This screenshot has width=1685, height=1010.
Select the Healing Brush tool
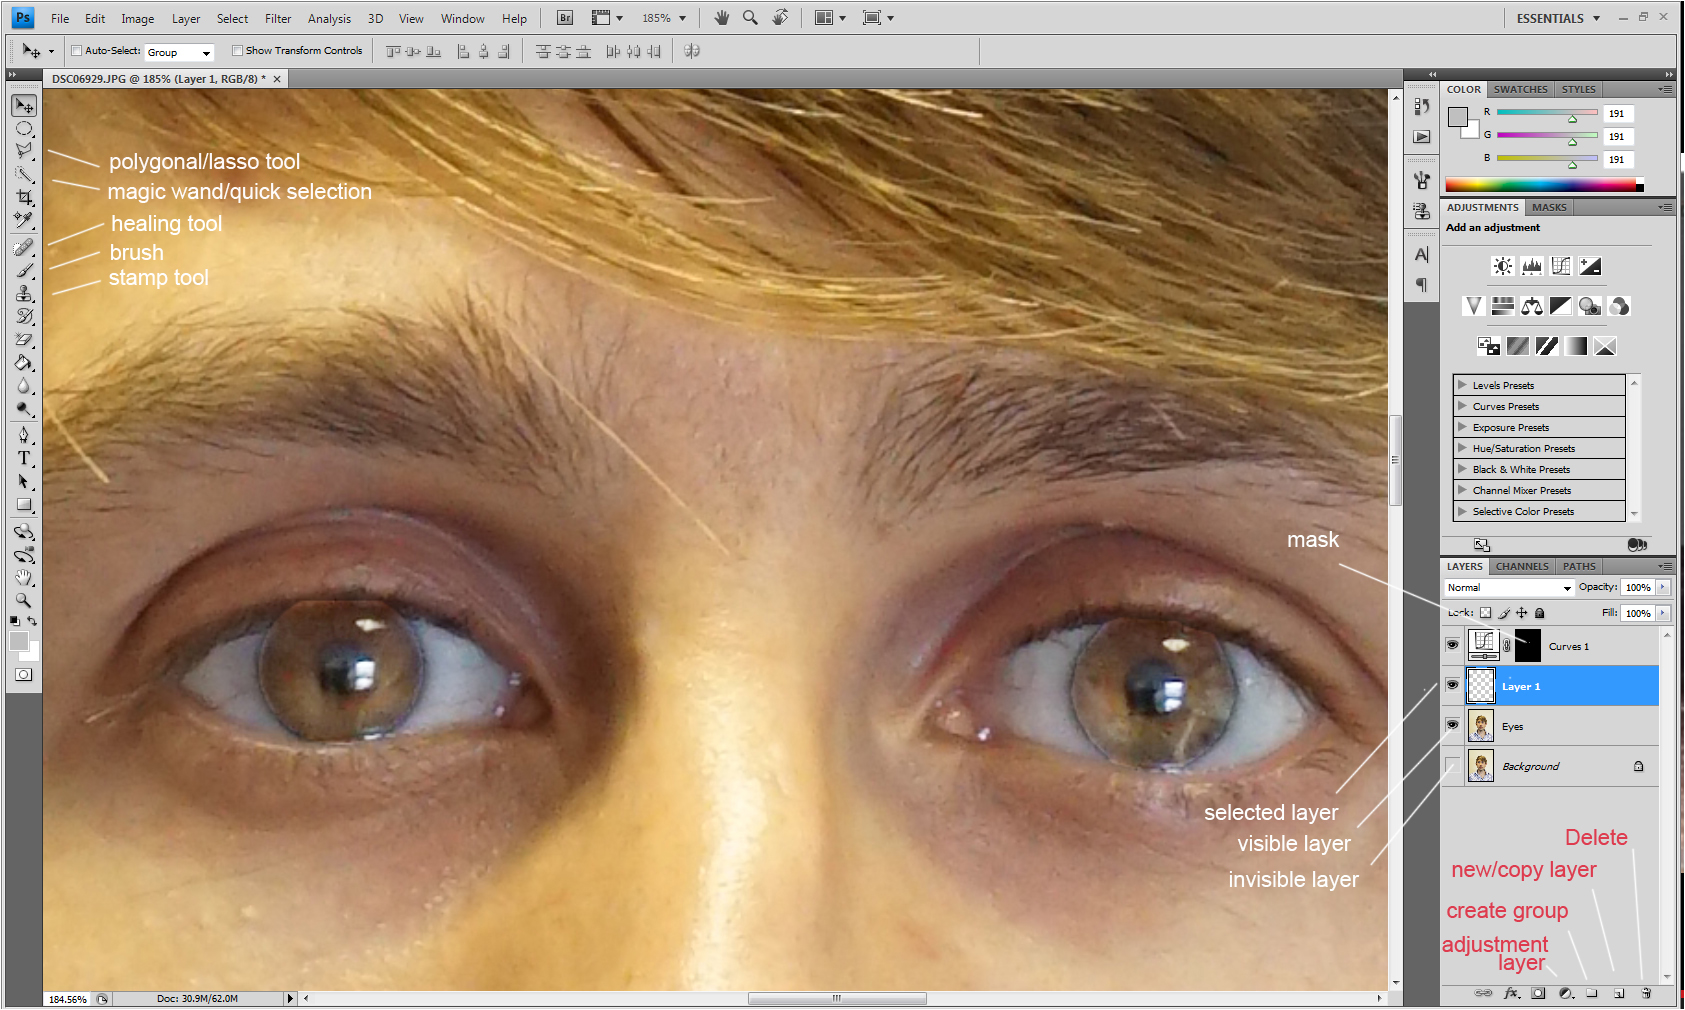[24, 247]
